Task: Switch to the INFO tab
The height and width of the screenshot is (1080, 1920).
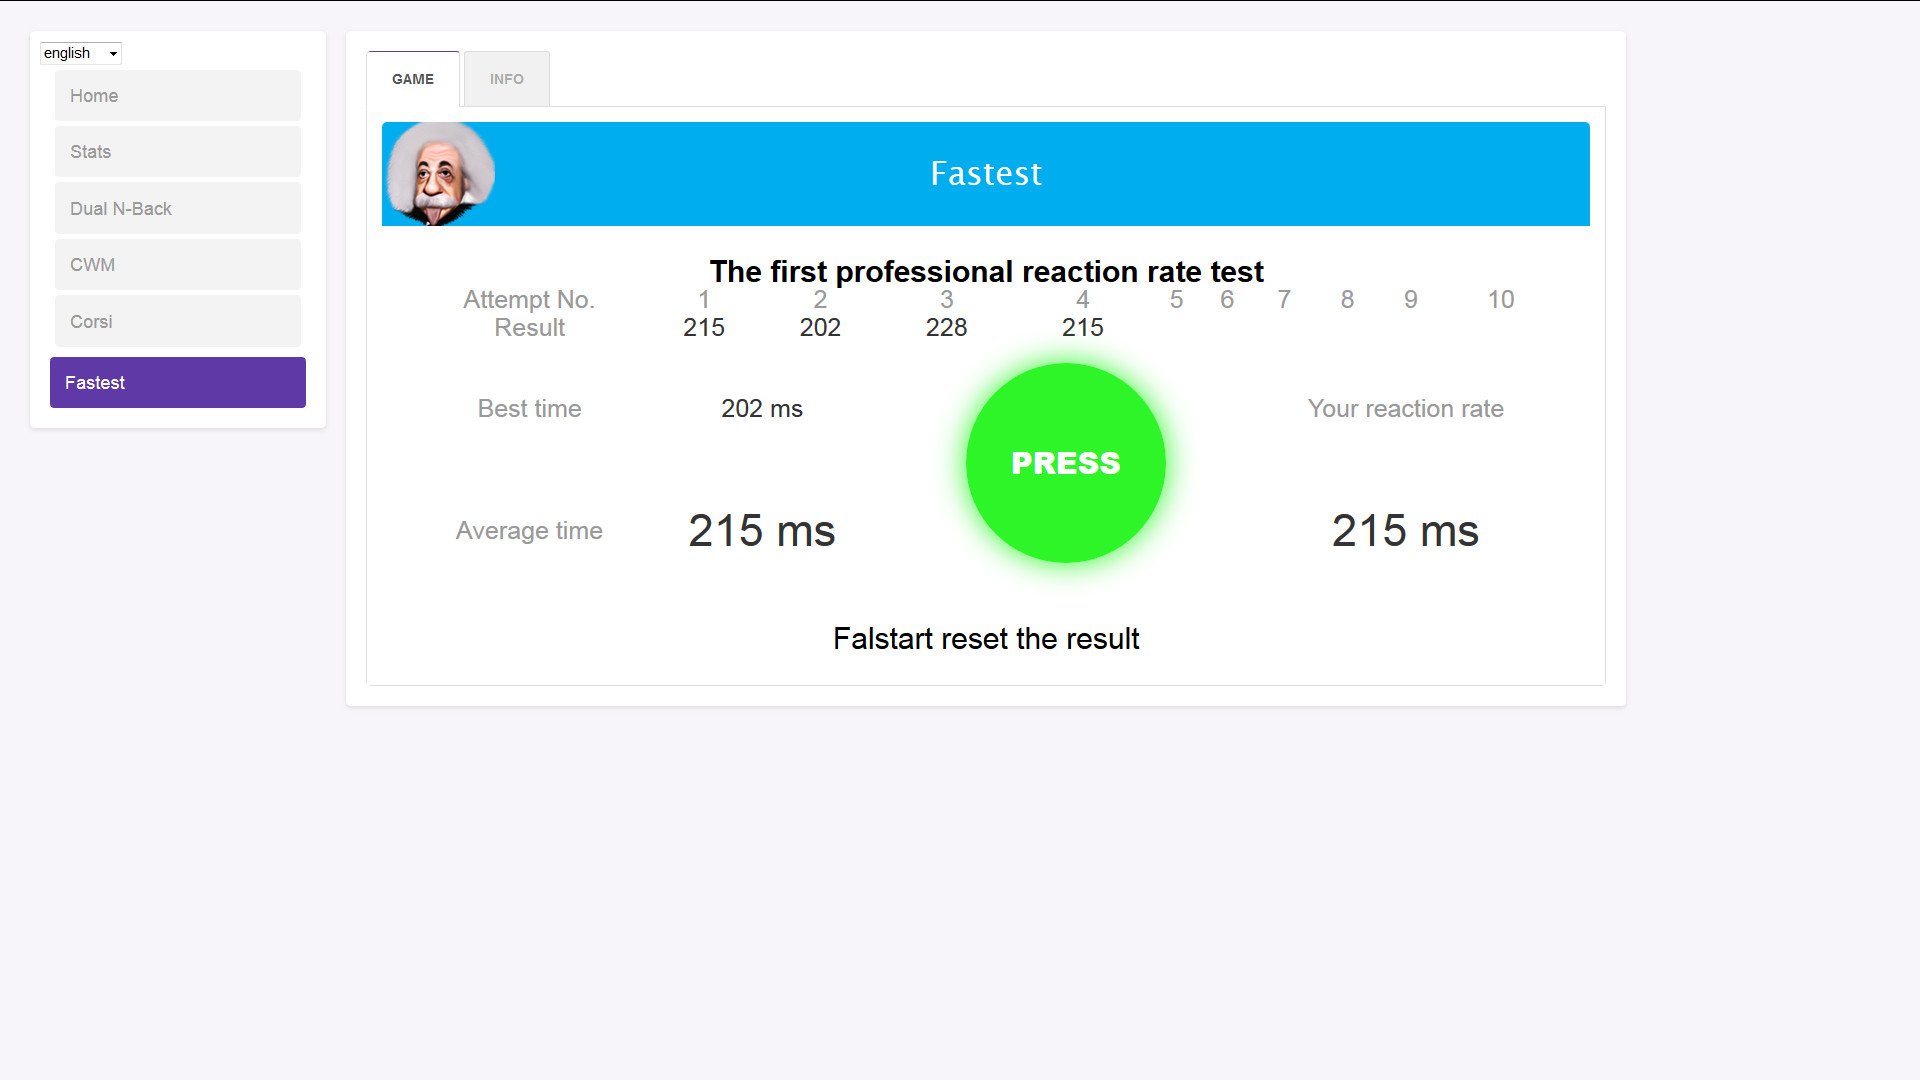Action: tap(506, 79)
